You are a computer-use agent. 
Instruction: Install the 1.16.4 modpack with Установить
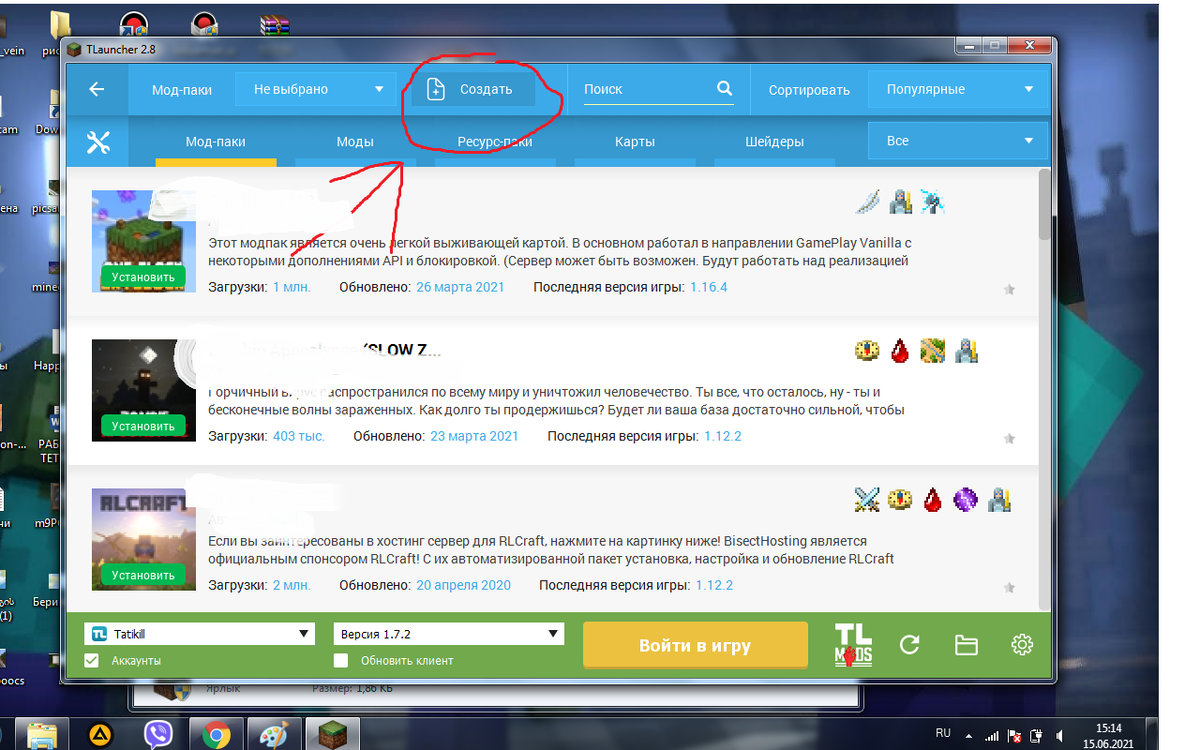[x=143, y=277]
